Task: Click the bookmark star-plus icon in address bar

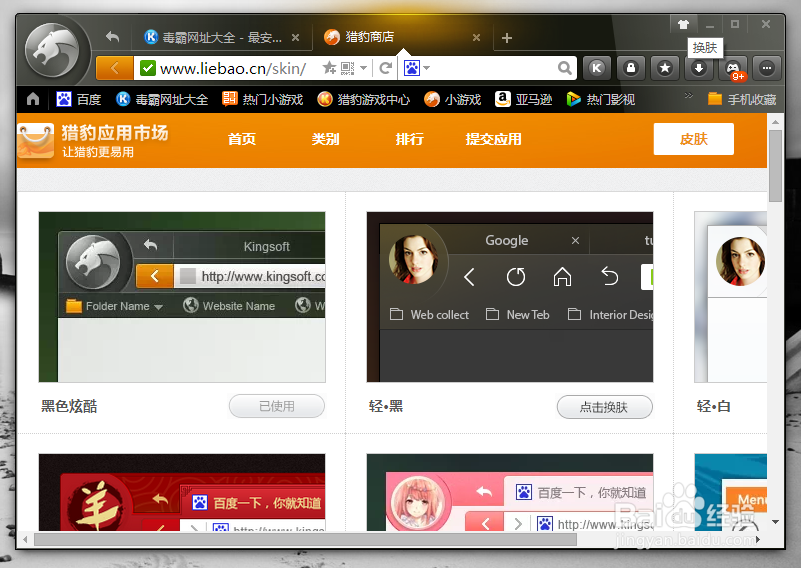Action: (329, 67)
